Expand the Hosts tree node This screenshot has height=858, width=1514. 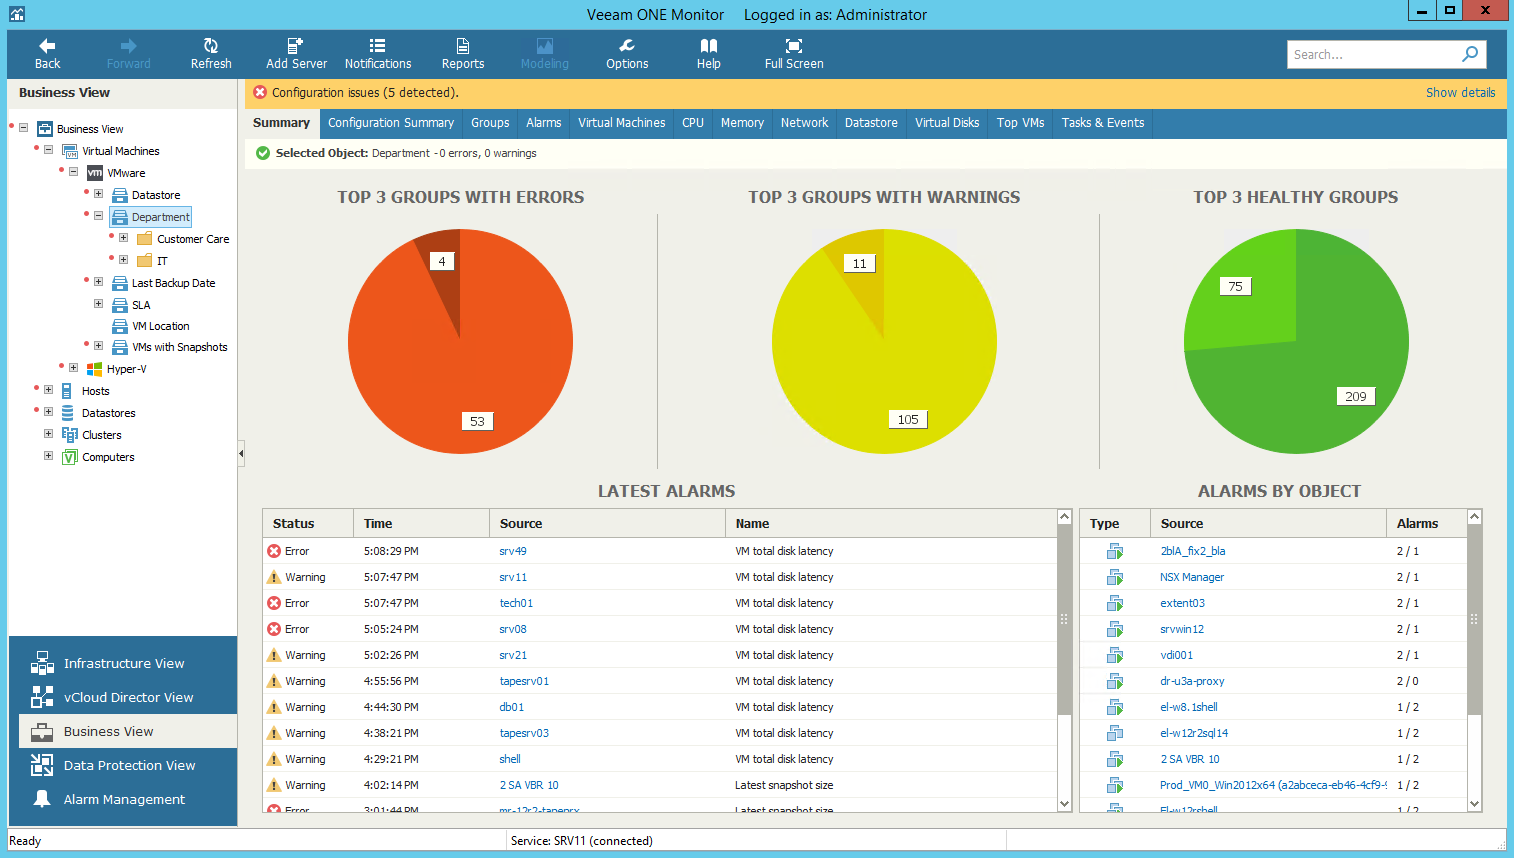pos(48,390)
